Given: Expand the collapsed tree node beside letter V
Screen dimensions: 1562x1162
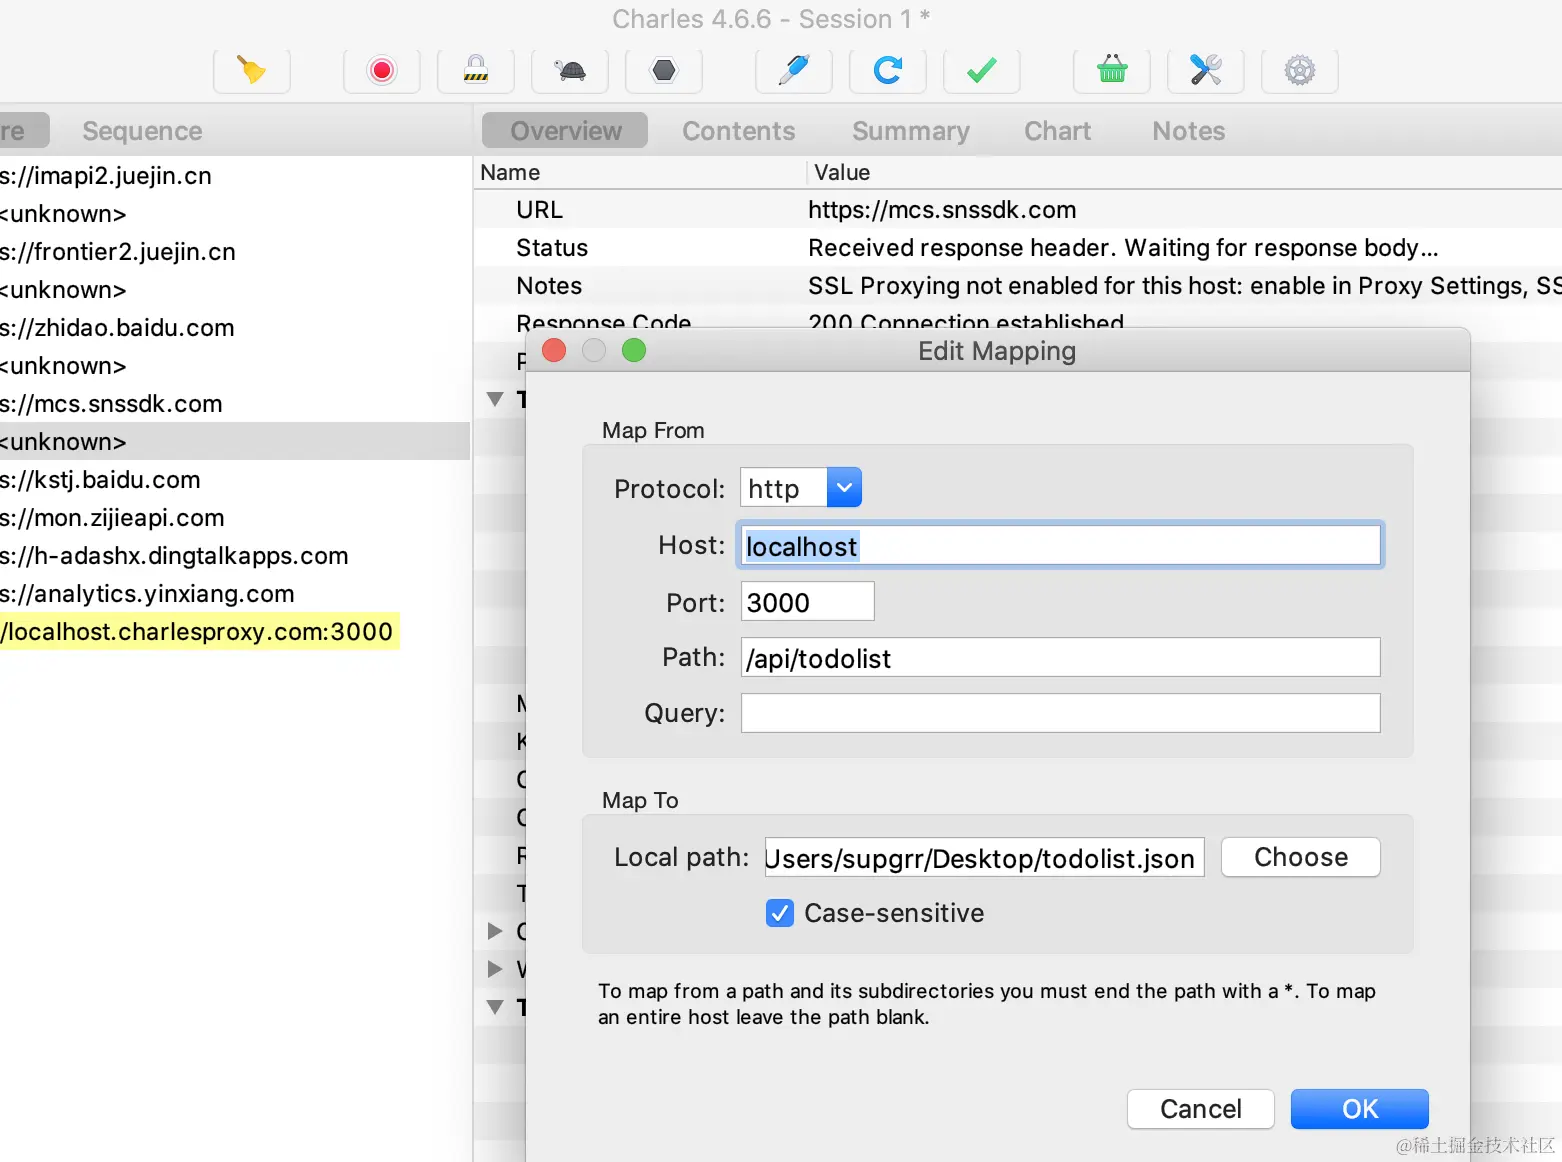Looking at the screenshot, I should [x=495, y=968].
